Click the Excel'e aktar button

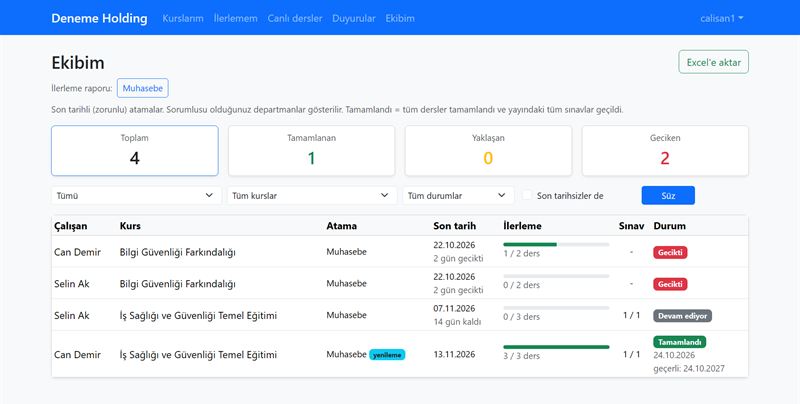pyautogui.click(x=713, y=62)
